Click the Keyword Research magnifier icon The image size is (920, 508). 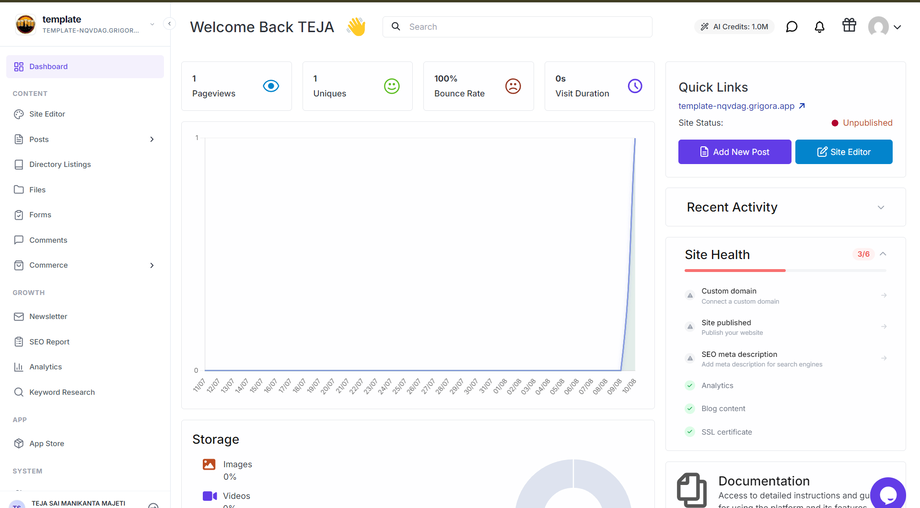(19, 392)
